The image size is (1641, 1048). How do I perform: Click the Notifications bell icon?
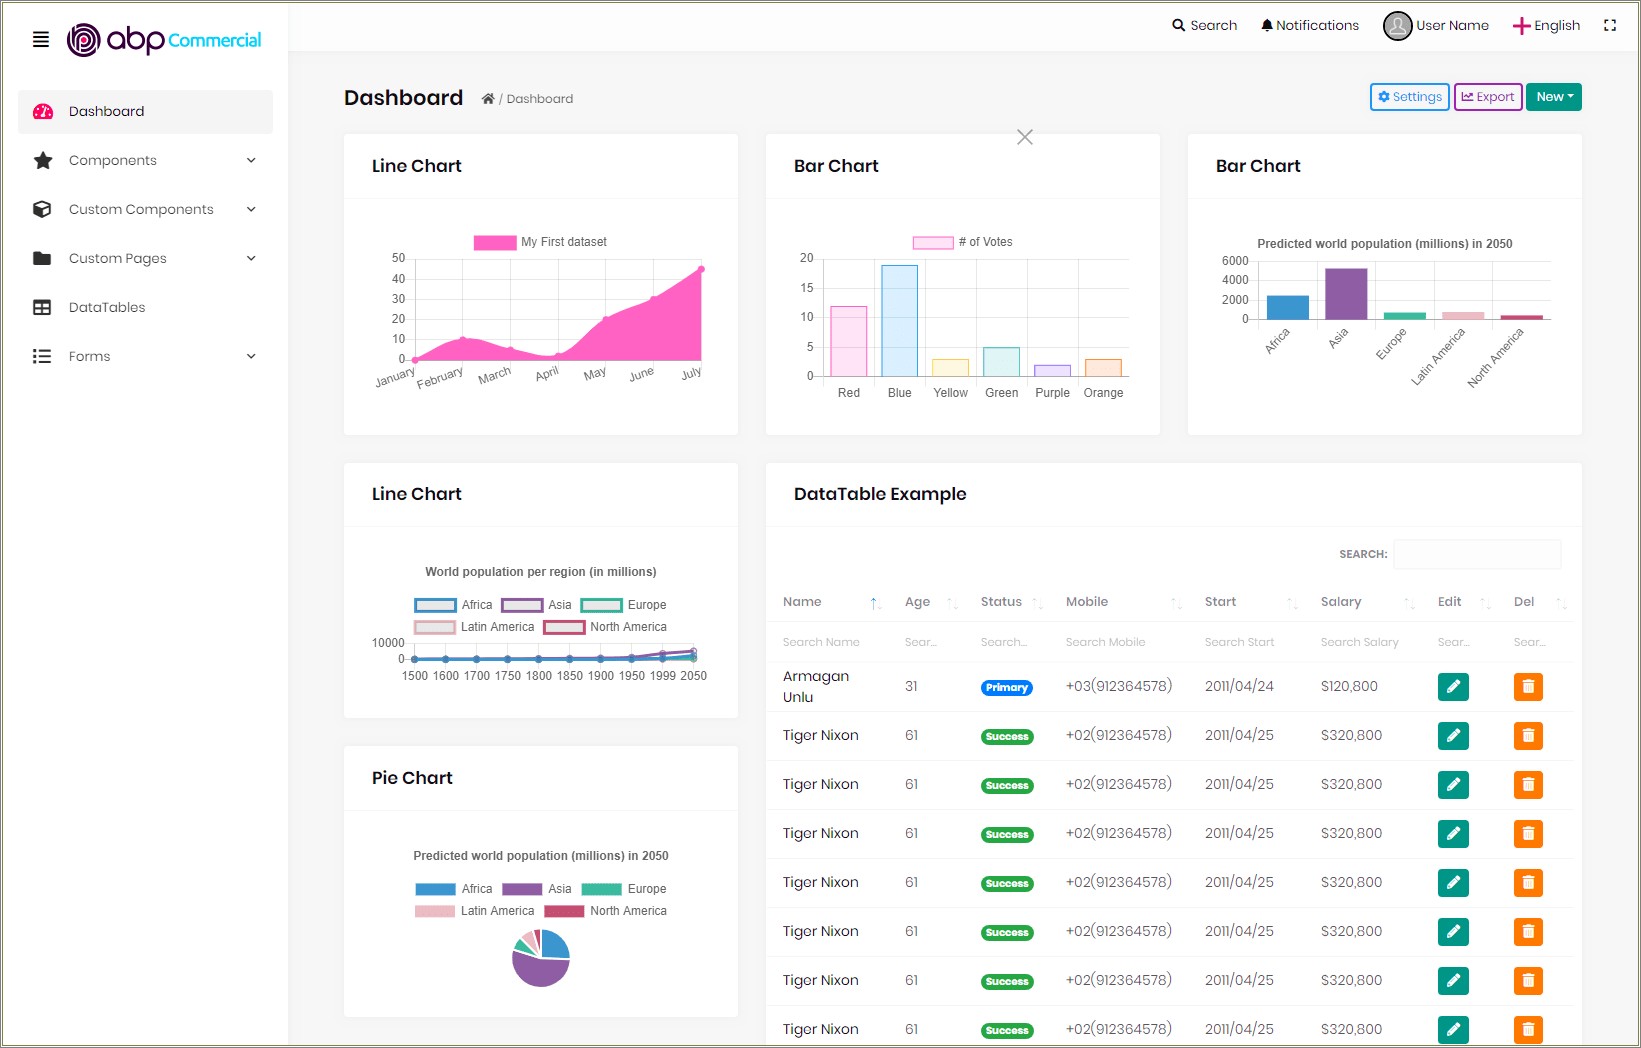tap(1267, 26)
